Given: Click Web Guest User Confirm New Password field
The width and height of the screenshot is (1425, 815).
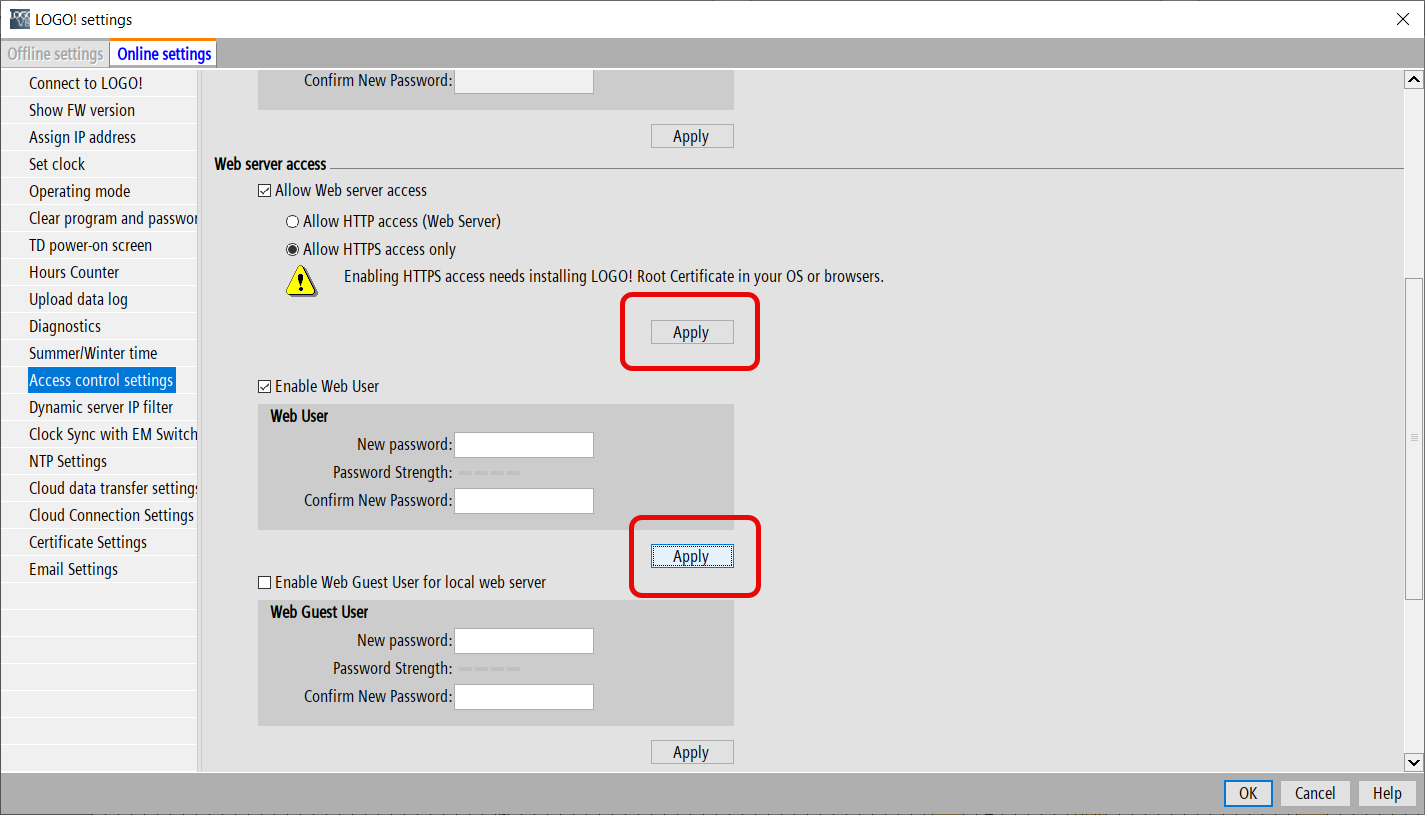Looking at the screenshot, I should tap(524, 697).
